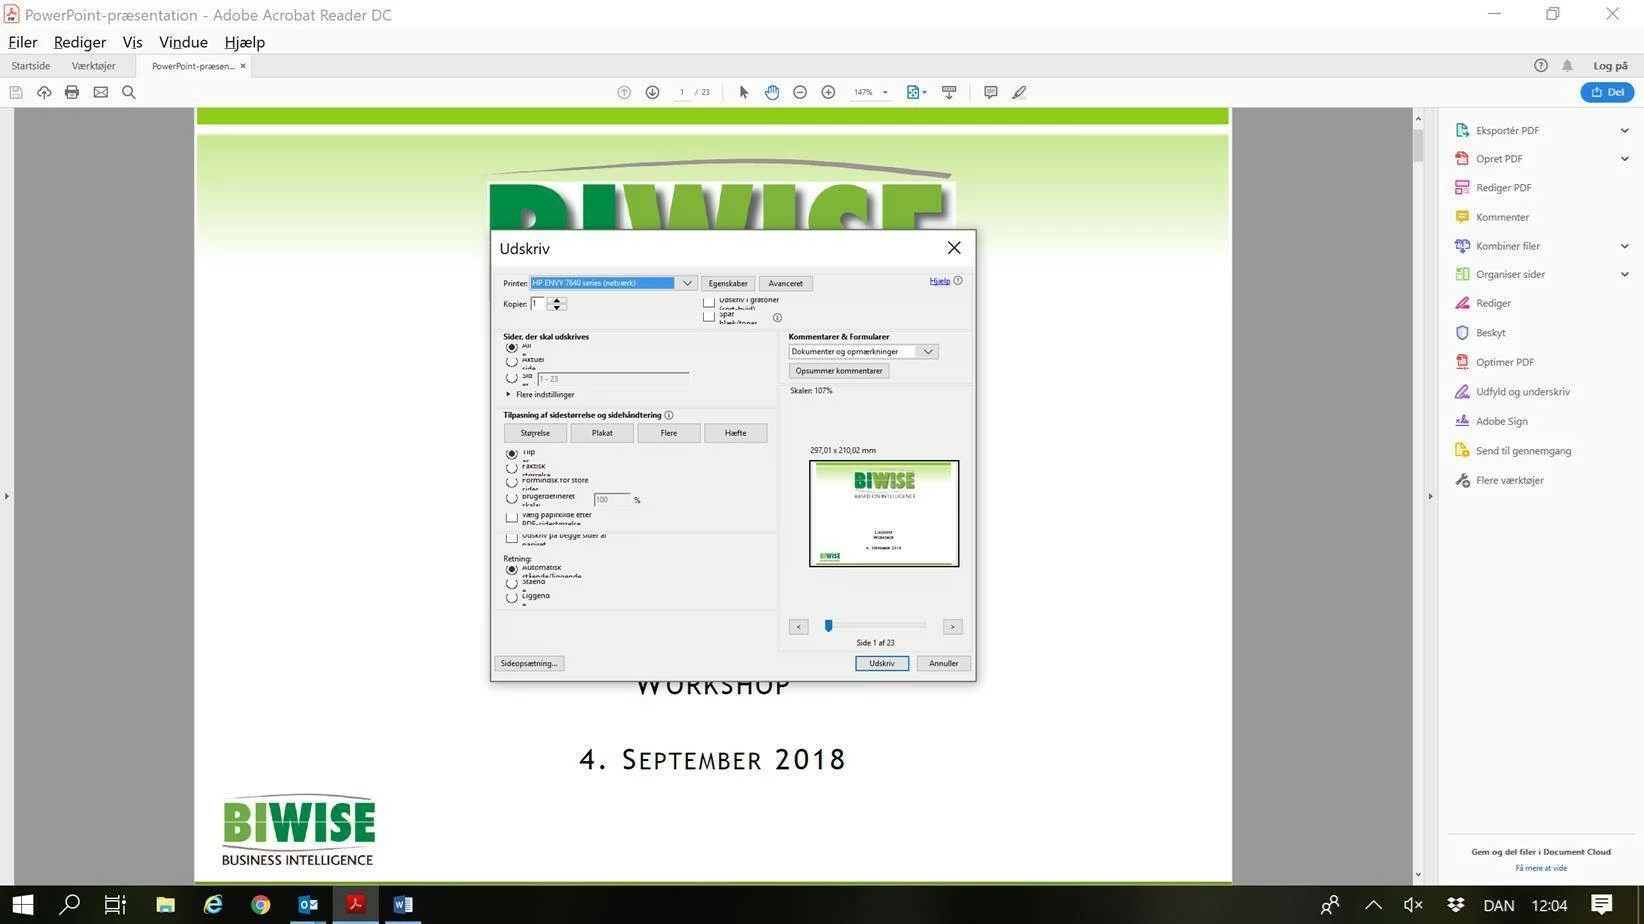The height and width of the screenshot is (924, 1644).
Task: Click the Udskriv button to print
Action: click(882, 663)
